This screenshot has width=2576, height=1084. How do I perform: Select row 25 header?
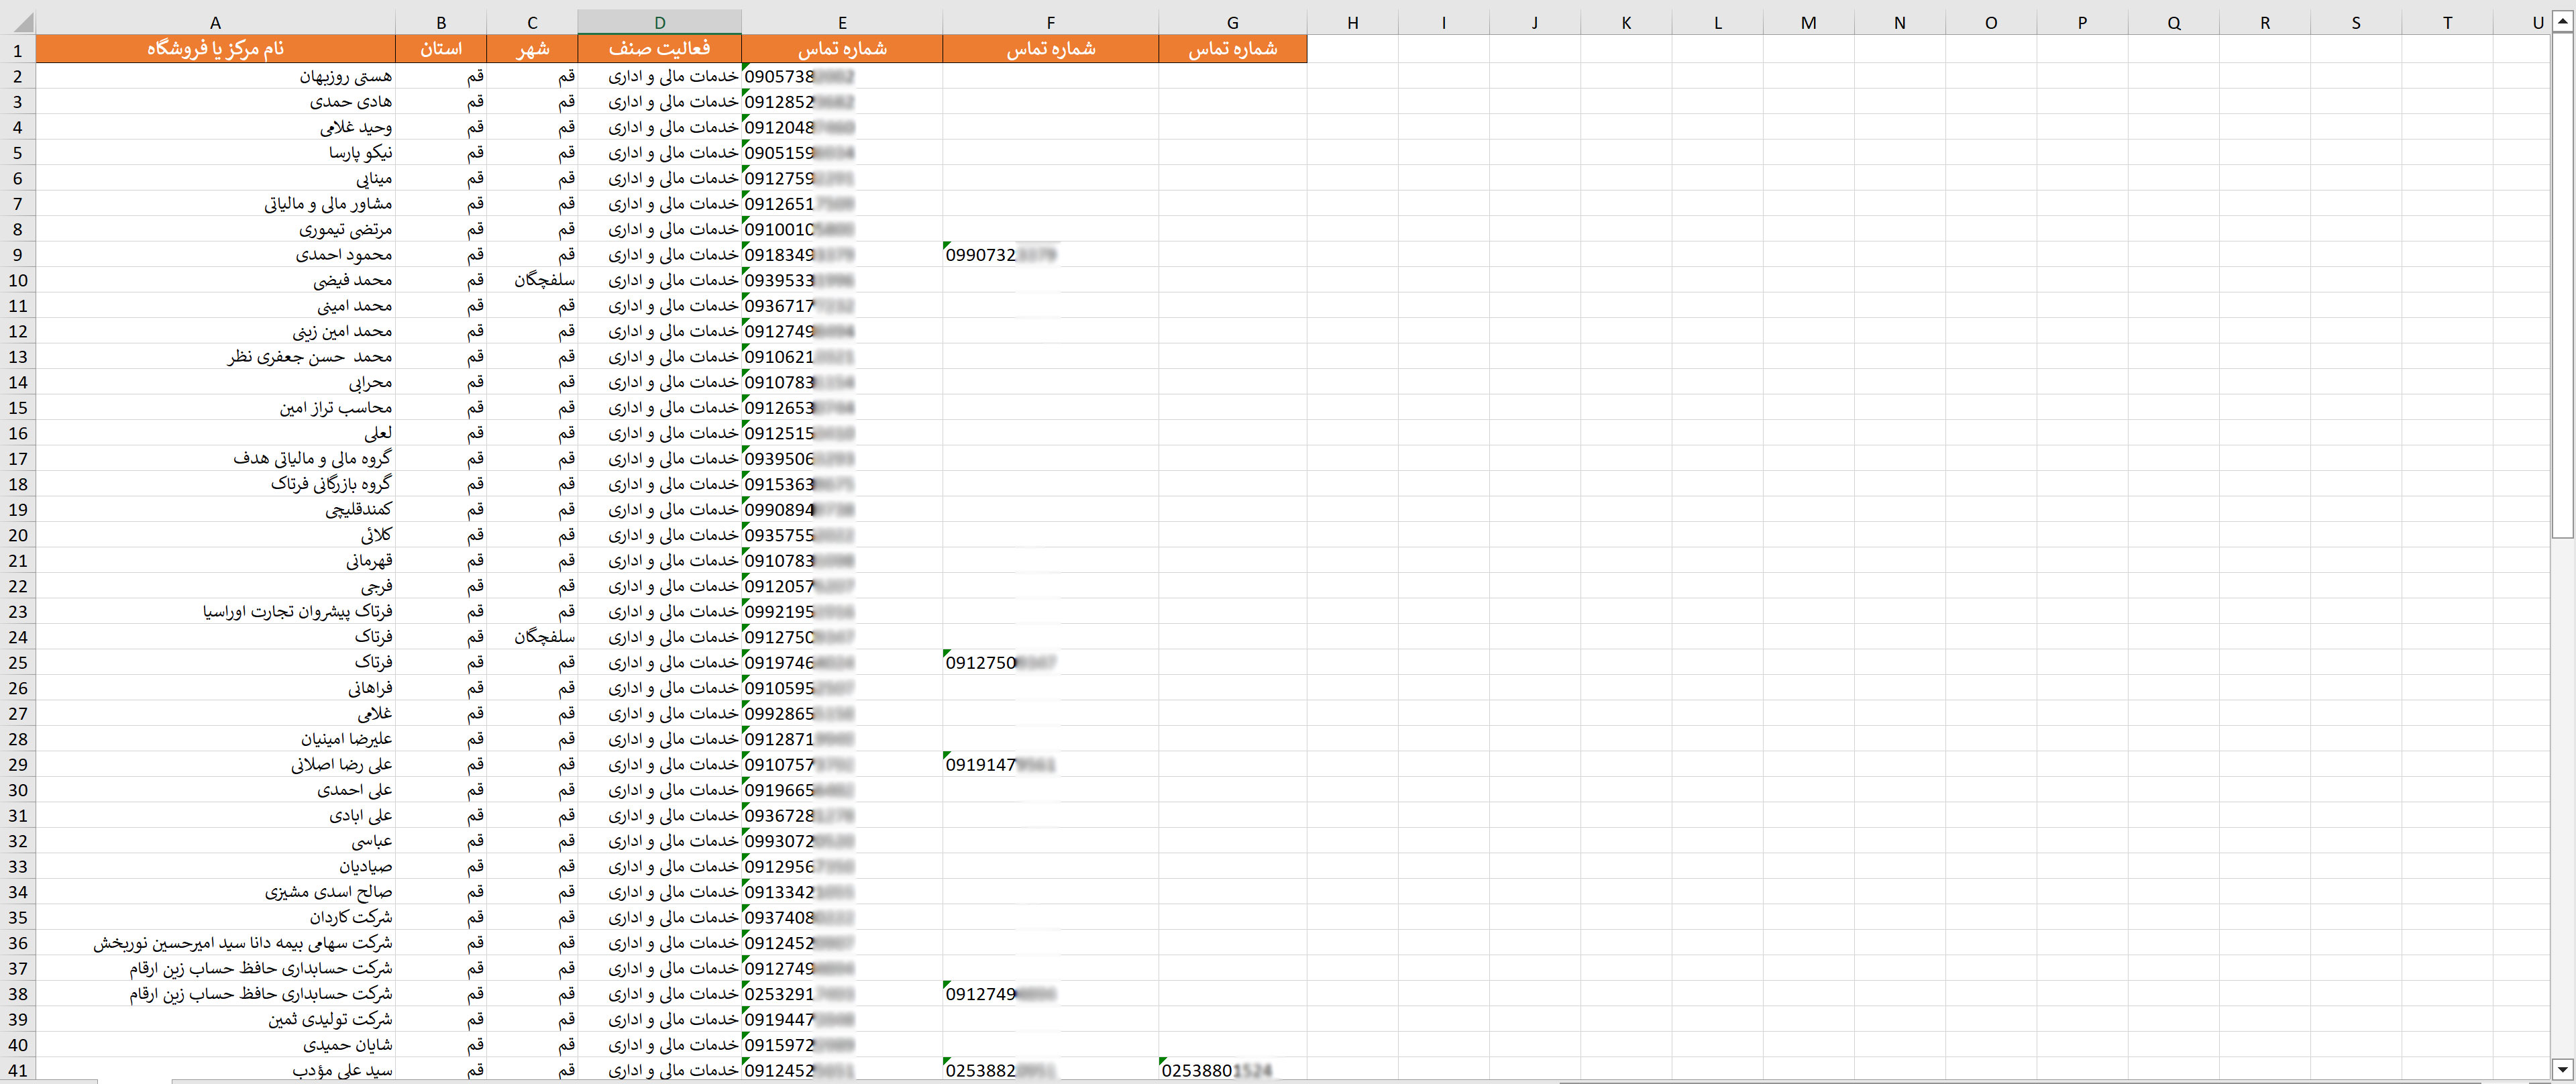(18, 662)
